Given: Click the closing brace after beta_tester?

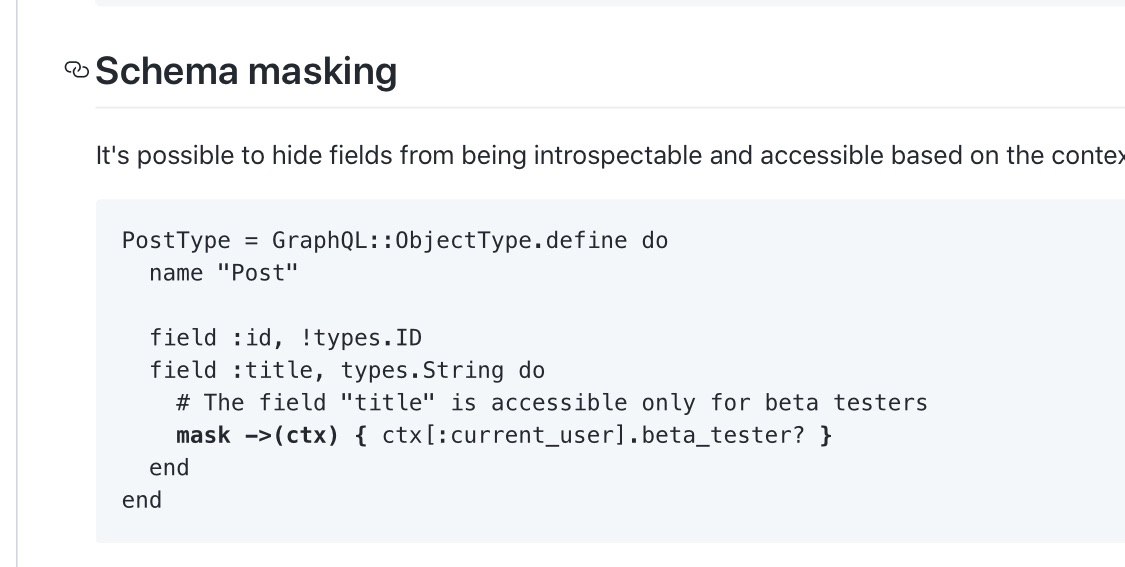Looking at the screenshot, I should click(x=826, y=436).
